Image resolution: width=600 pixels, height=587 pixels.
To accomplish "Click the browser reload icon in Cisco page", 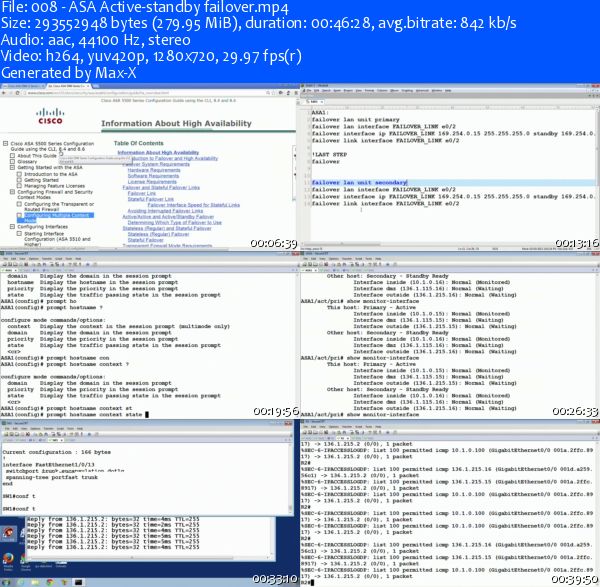I will tap(18, 93).
